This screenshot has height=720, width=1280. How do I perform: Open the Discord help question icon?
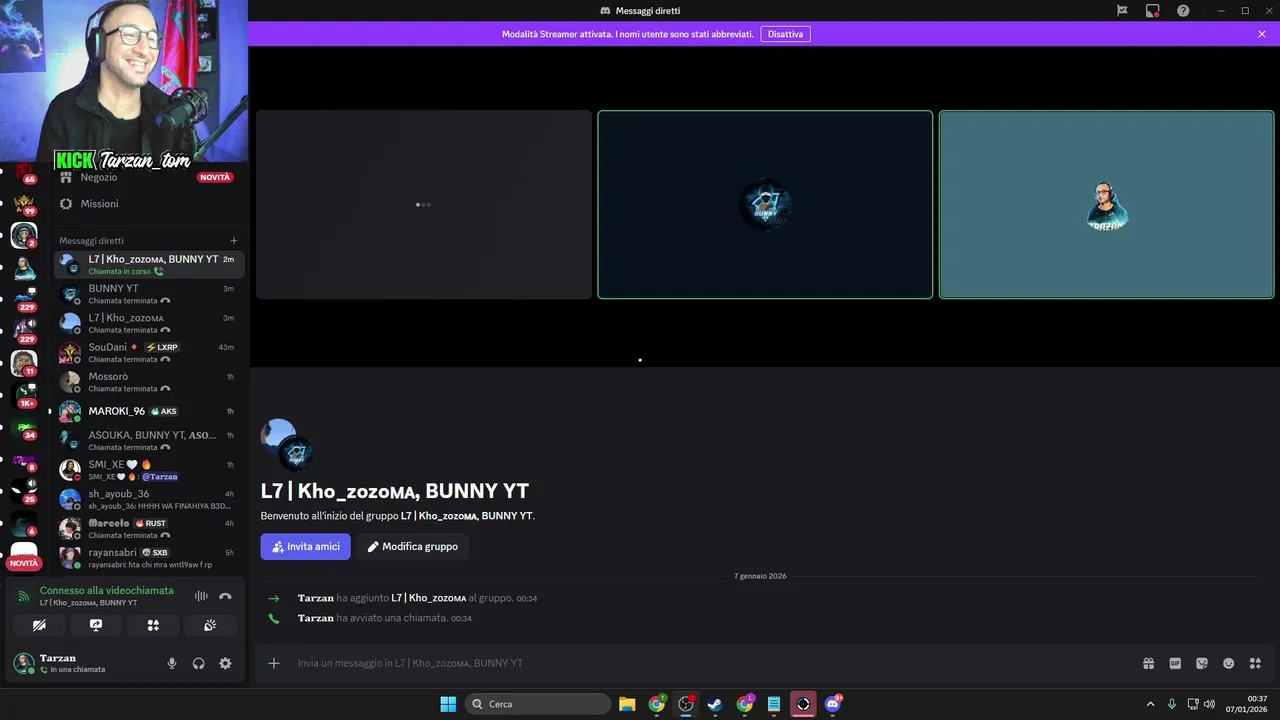point(1183,10)
